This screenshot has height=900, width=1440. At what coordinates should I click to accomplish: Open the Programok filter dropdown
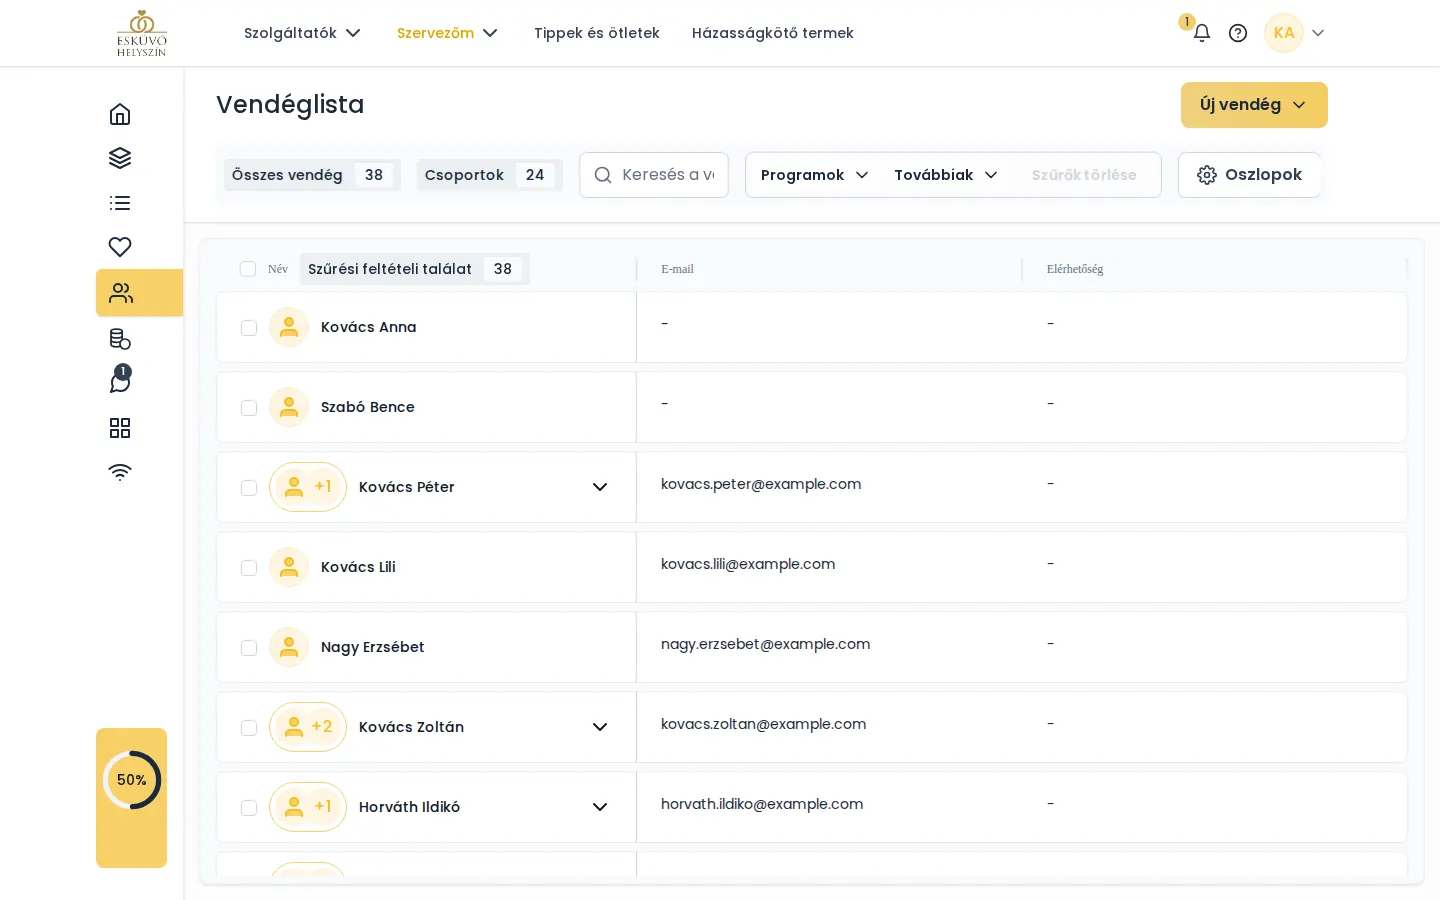[x=814, y=175]
